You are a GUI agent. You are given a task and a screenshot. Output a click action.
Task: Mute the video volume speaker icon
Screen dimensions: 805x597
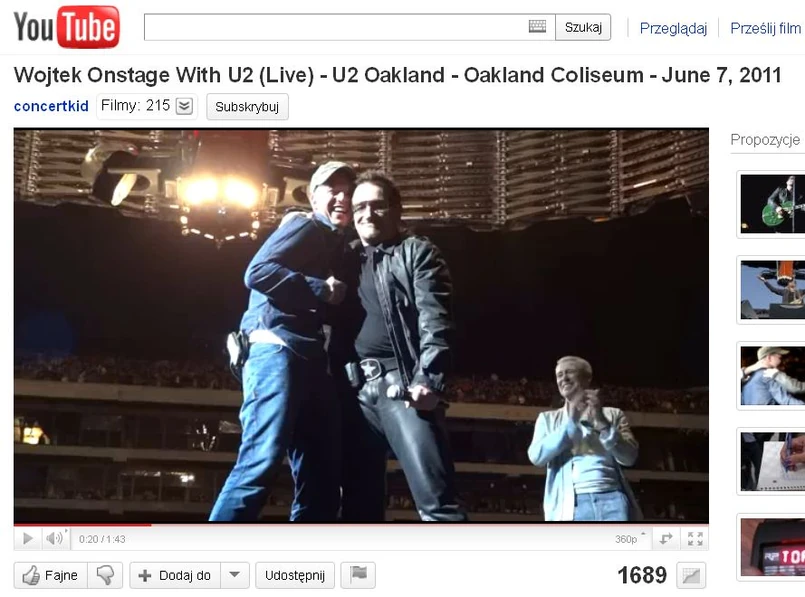pyautogui.click(x=54, y=538)
